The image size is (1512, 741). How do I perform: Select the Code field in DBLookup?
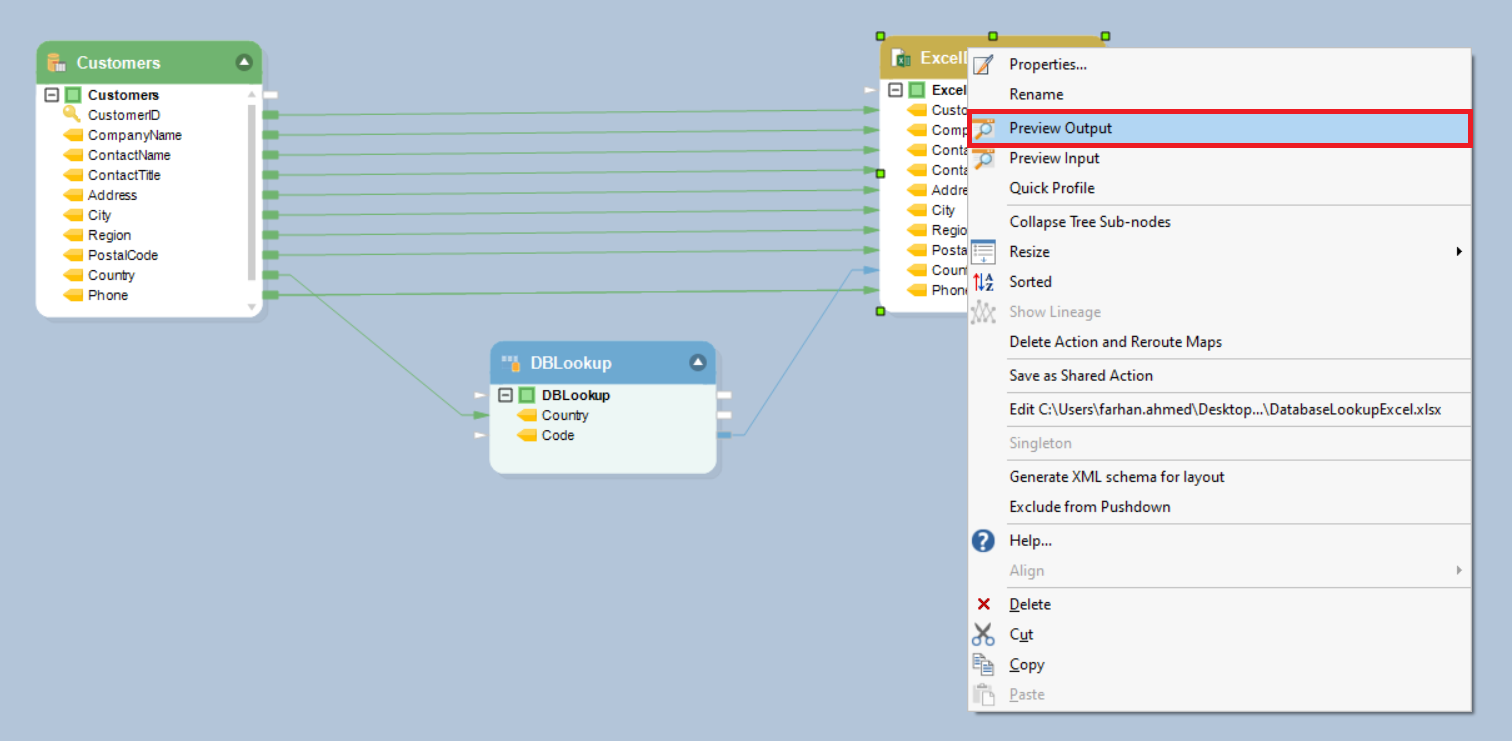pyautogui.click(x=557, y=435)
